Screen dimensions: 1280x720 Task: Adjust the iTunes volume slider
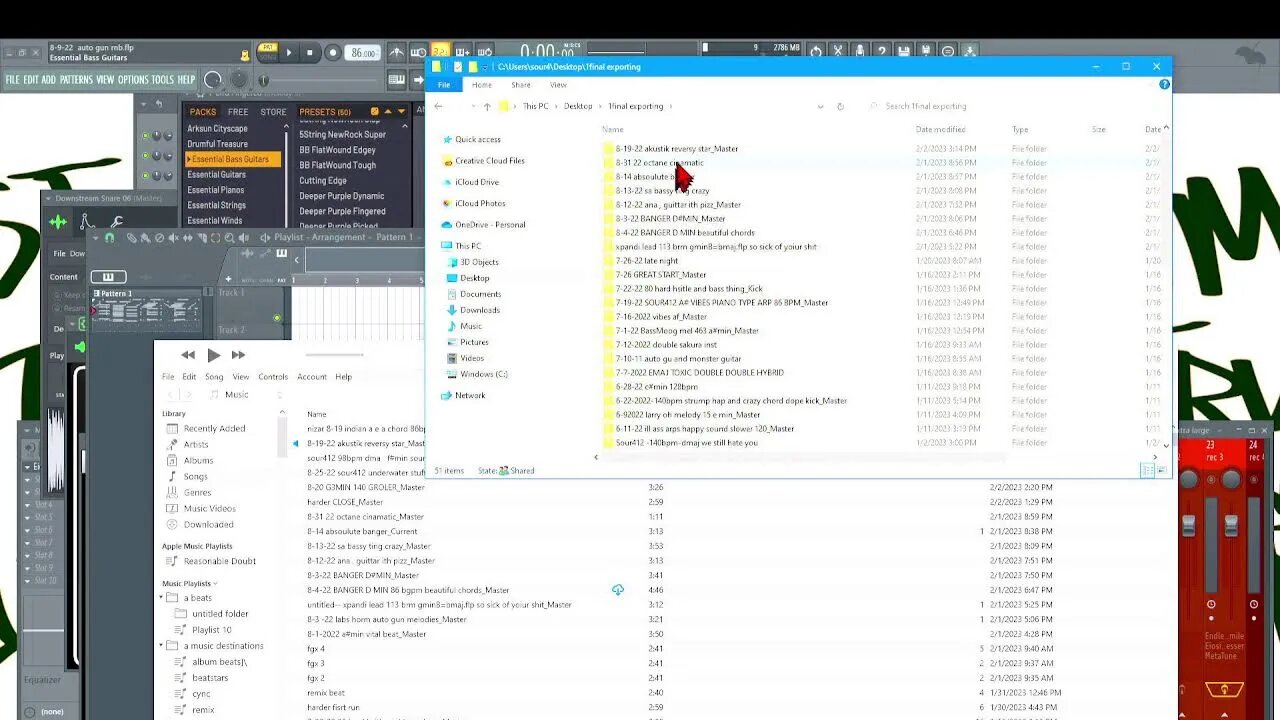point(335,355)
